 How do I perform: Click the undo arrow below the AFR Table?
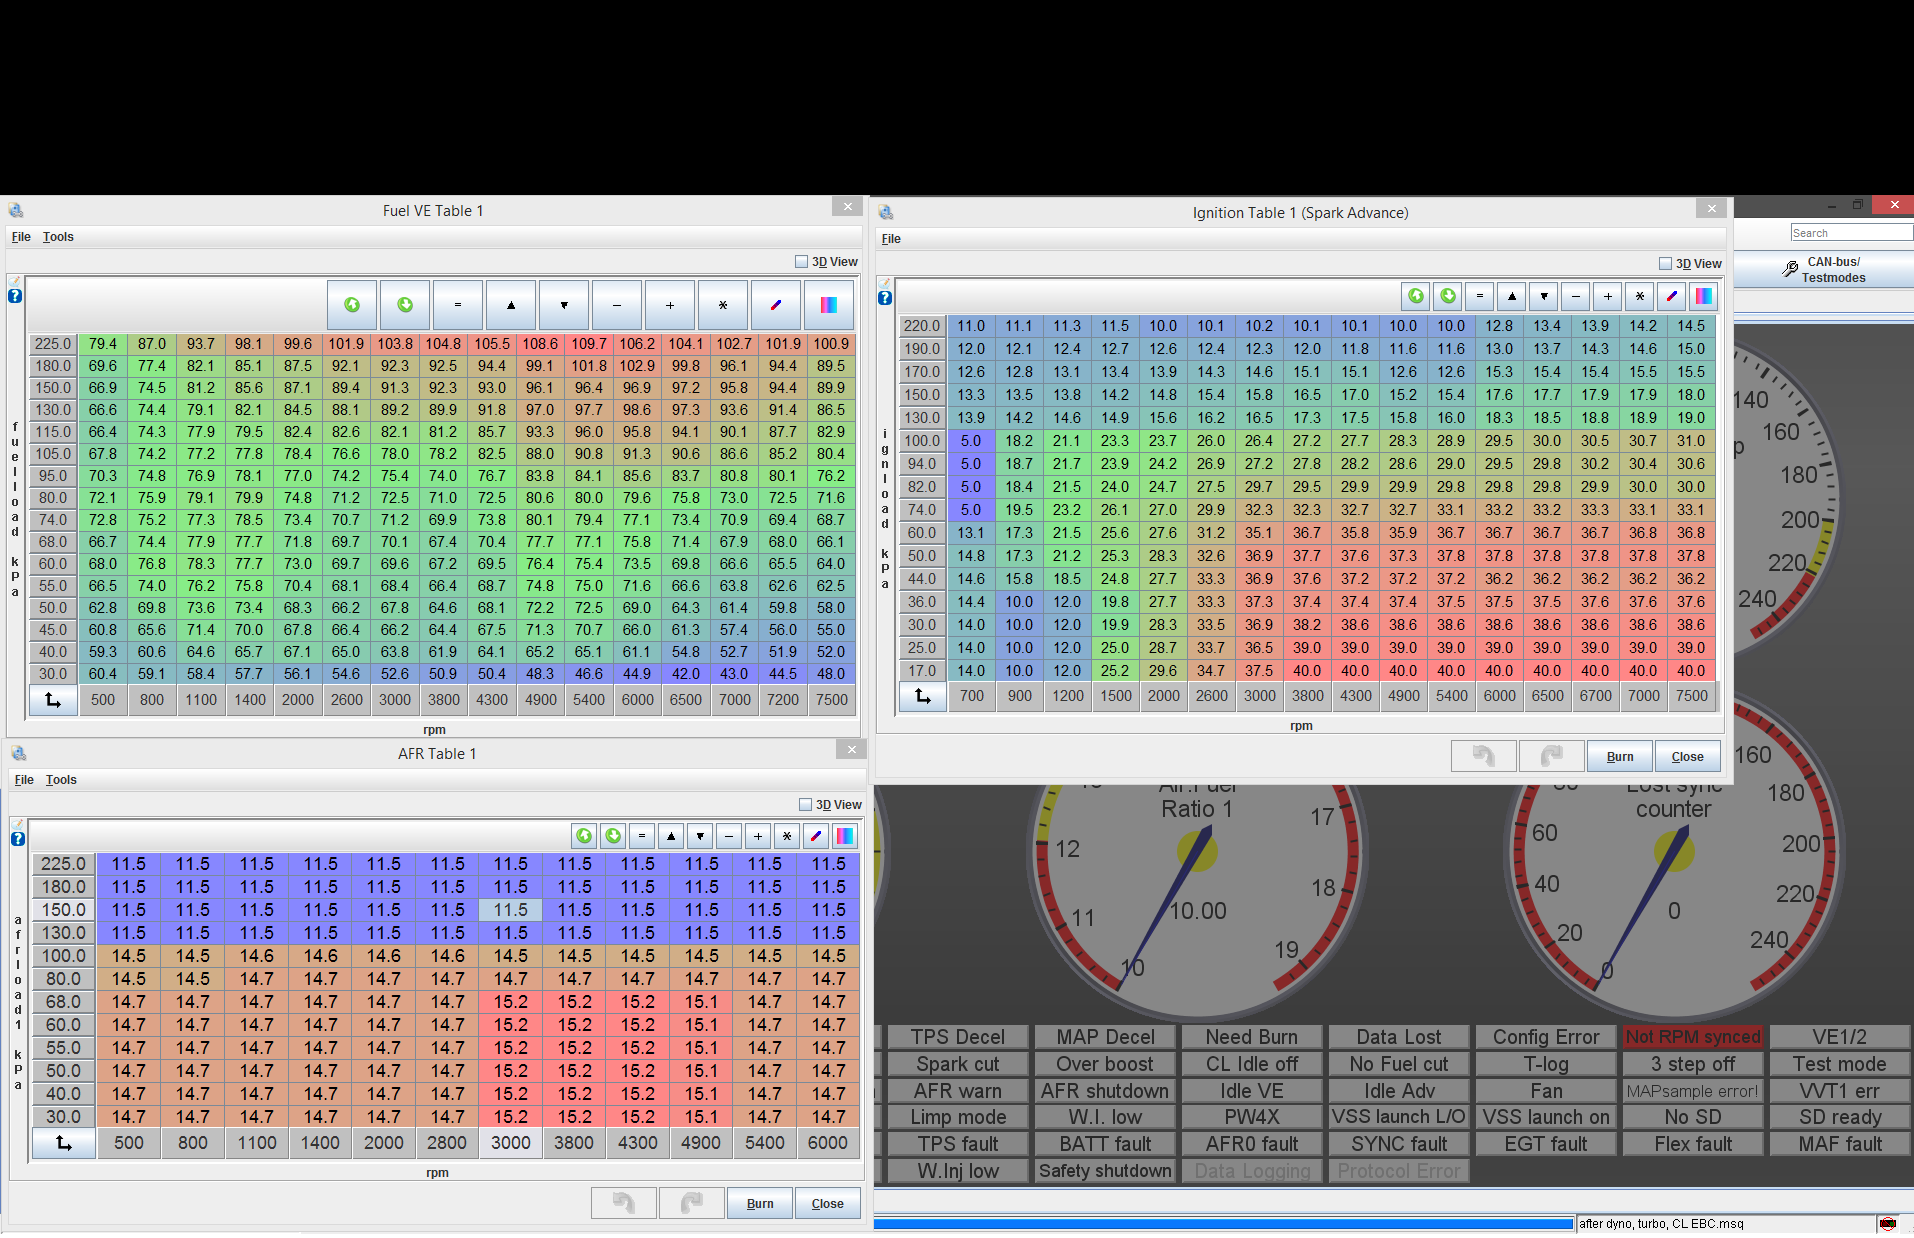tap(624, 1202)
